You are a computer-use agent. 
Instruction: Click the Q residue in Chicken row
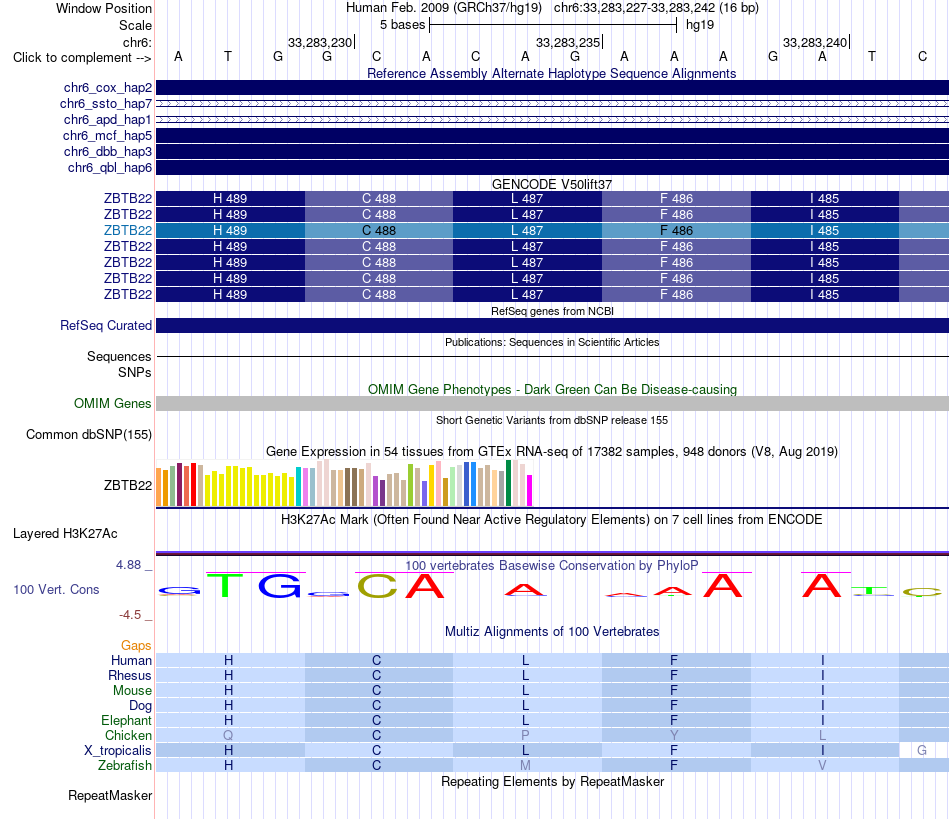(228, 735)
